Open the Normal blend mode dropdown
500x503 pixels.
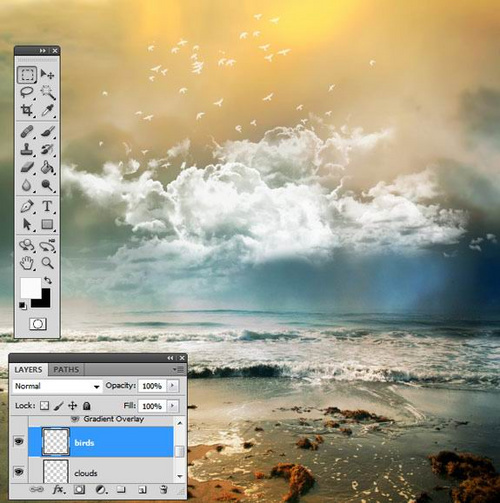(57, 386)
